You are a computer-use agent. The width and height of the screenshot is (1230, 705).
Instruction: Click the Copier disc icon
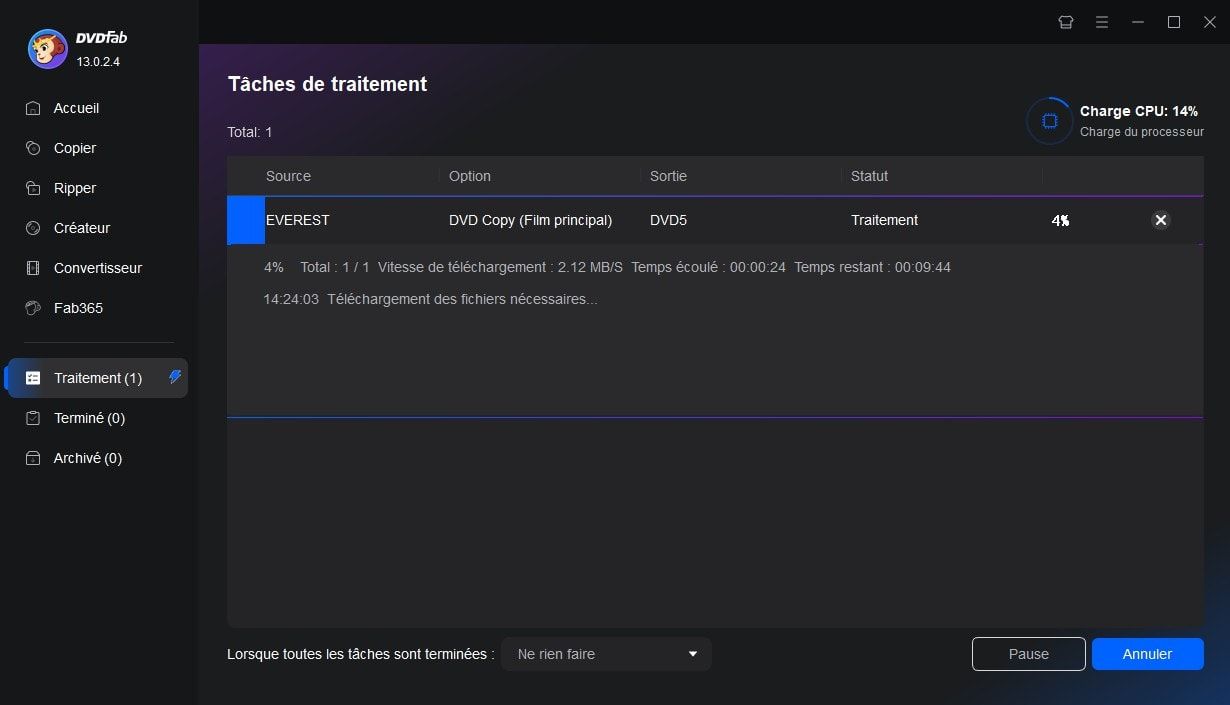(33, 148)
